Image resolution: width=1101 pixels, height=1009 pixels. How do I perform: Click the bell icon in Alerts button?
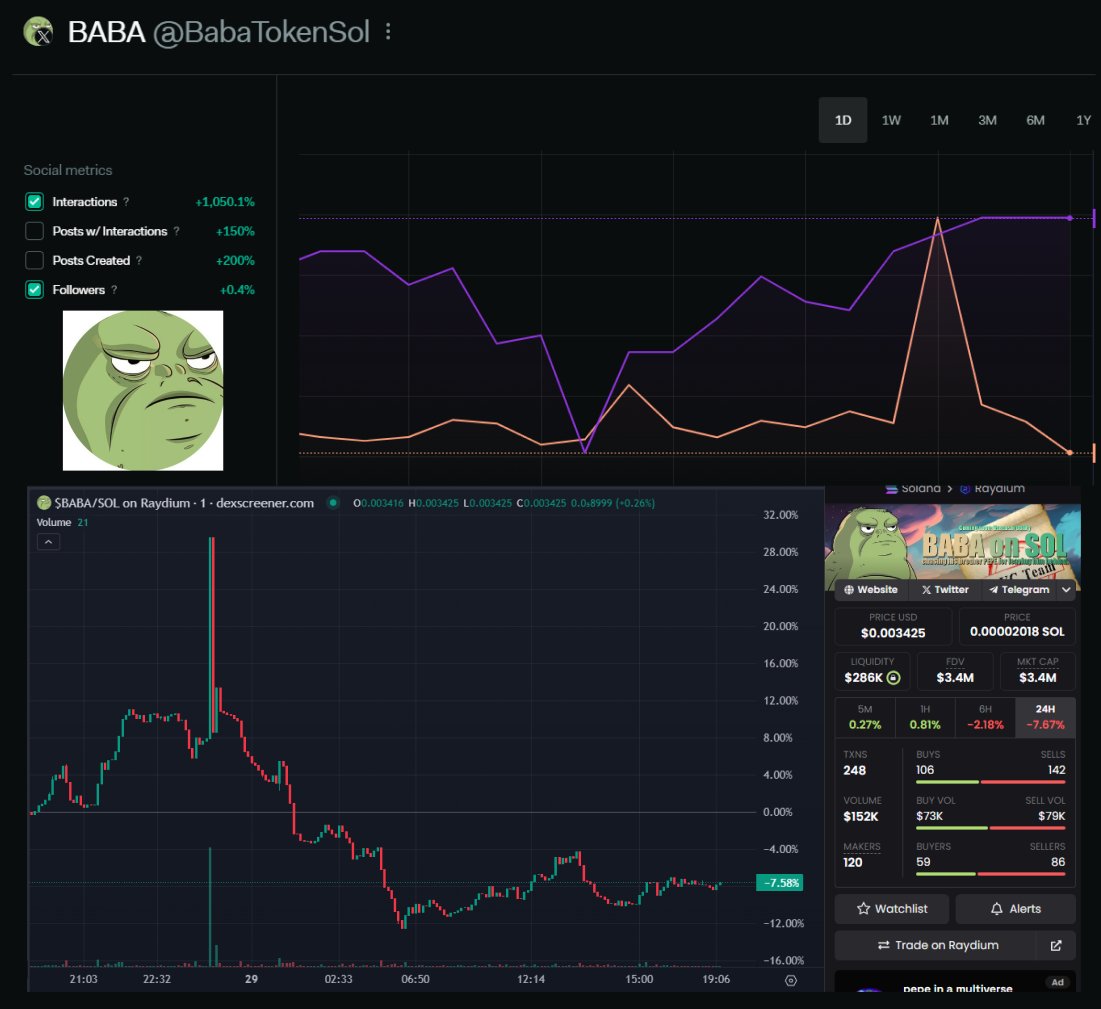pyautogui.click(x=996, y=909)
